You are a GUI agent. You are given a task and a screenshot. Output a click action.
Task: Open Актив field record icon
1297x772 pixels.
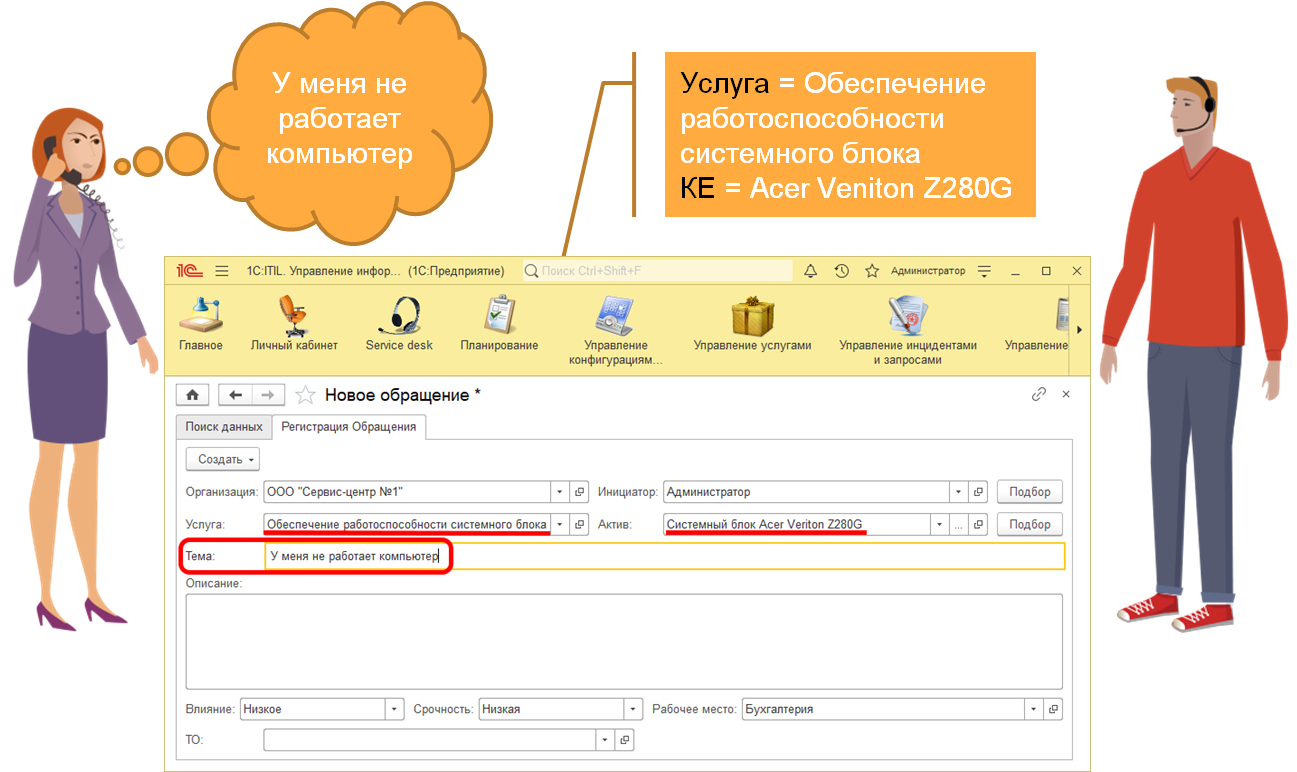tap(978, 524)
